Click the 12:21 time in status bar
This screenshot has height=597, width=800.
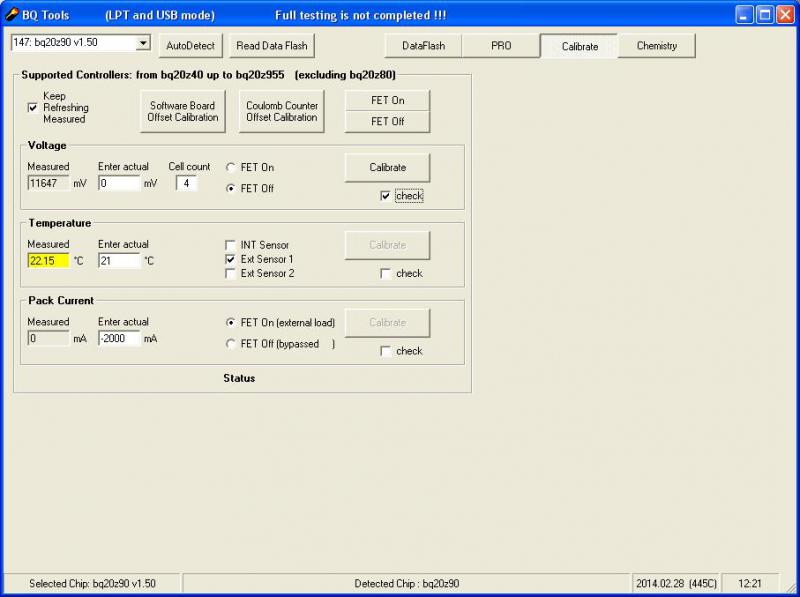pos(749,584)
